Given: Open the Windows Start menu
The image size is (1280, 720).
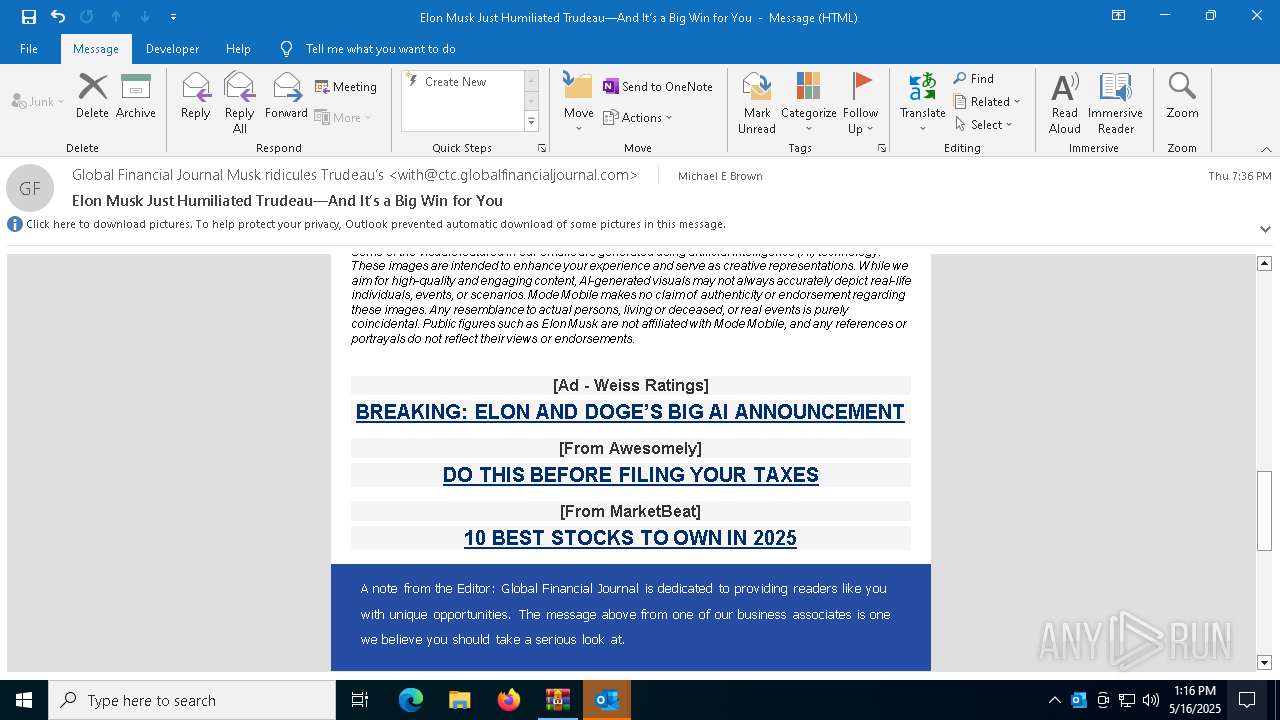Looking at the screenshot, I should point(24,700).
